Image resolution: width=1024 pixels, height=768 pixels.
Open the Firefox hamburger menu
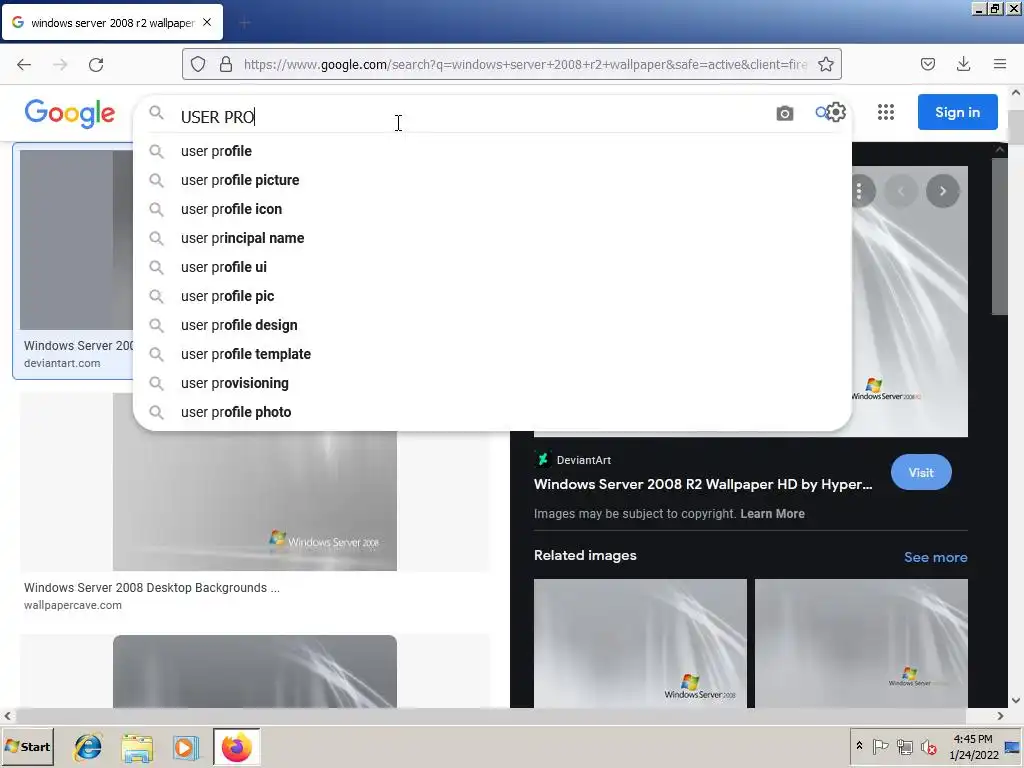click(1000, 64)
